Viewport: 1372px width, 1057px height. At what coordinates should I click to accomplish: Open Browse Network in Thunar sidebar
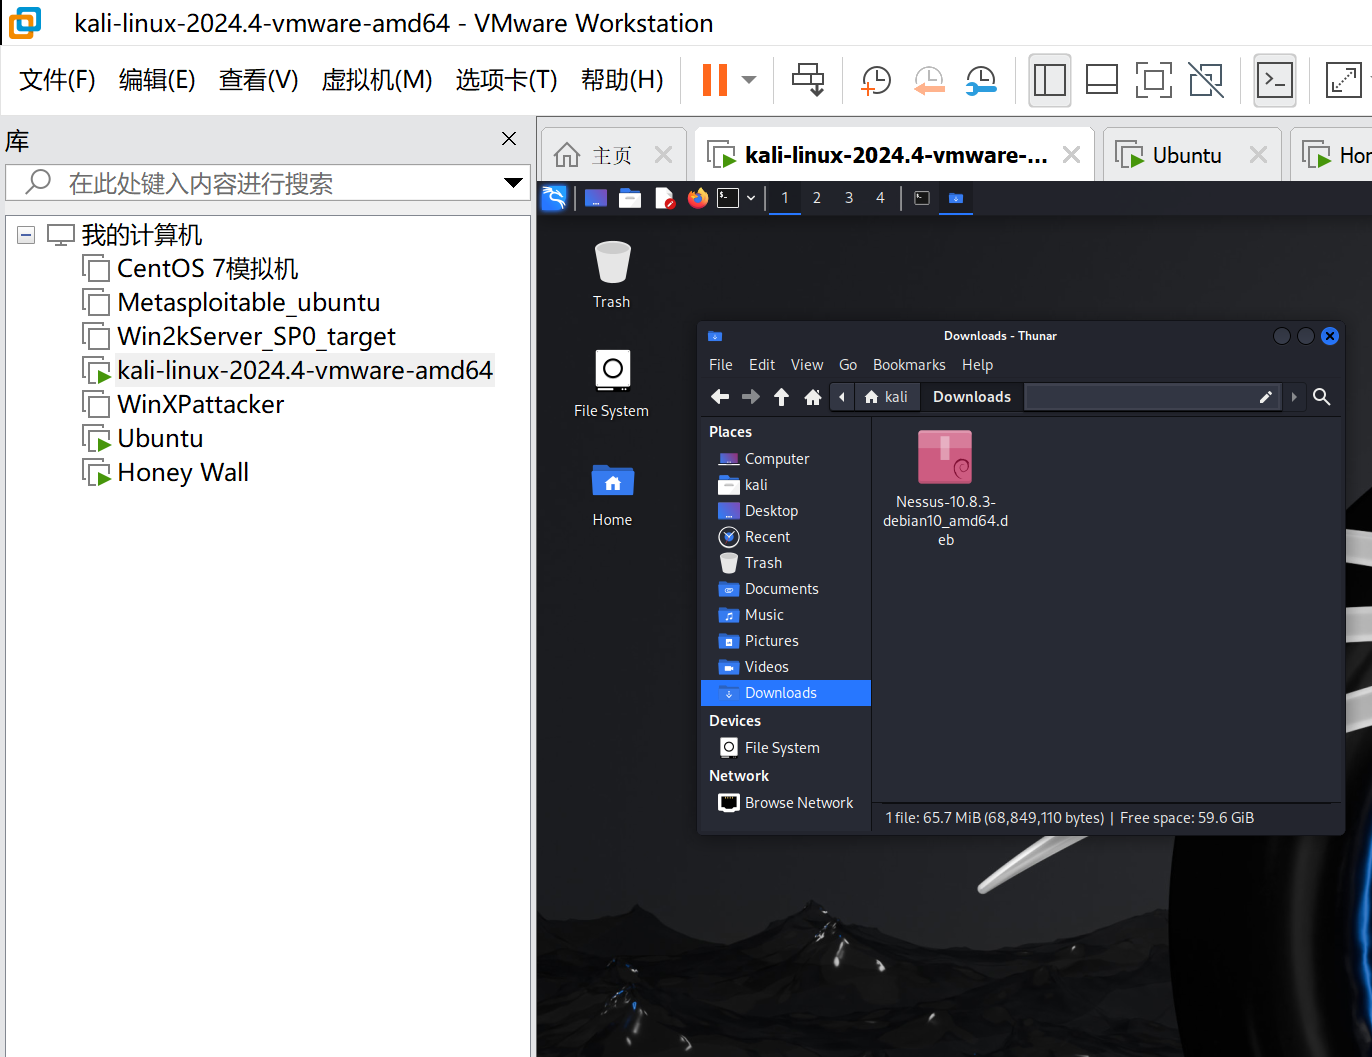pos(786,803)
